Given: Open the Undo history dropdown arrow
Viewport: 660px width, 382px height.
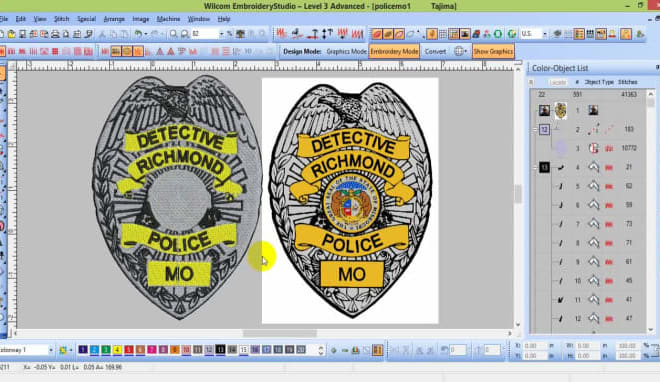Looking at the screenshot, I should tap(146, 34).
